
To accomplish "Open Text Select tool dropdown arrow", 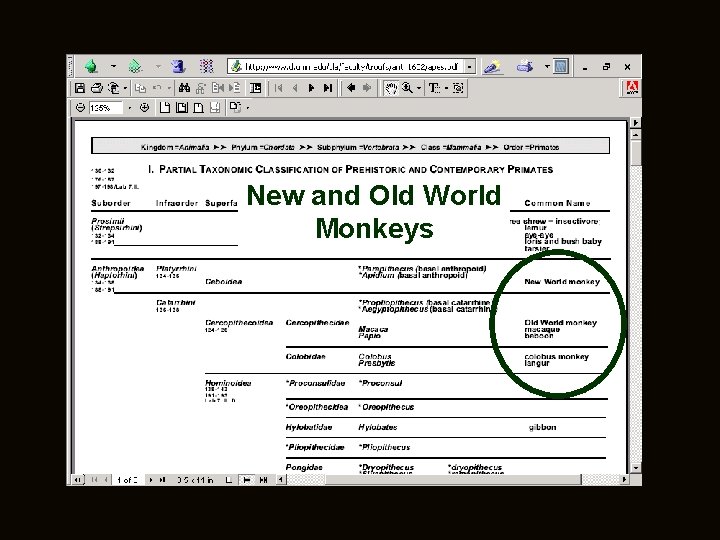I will click(x=446, y=88).
